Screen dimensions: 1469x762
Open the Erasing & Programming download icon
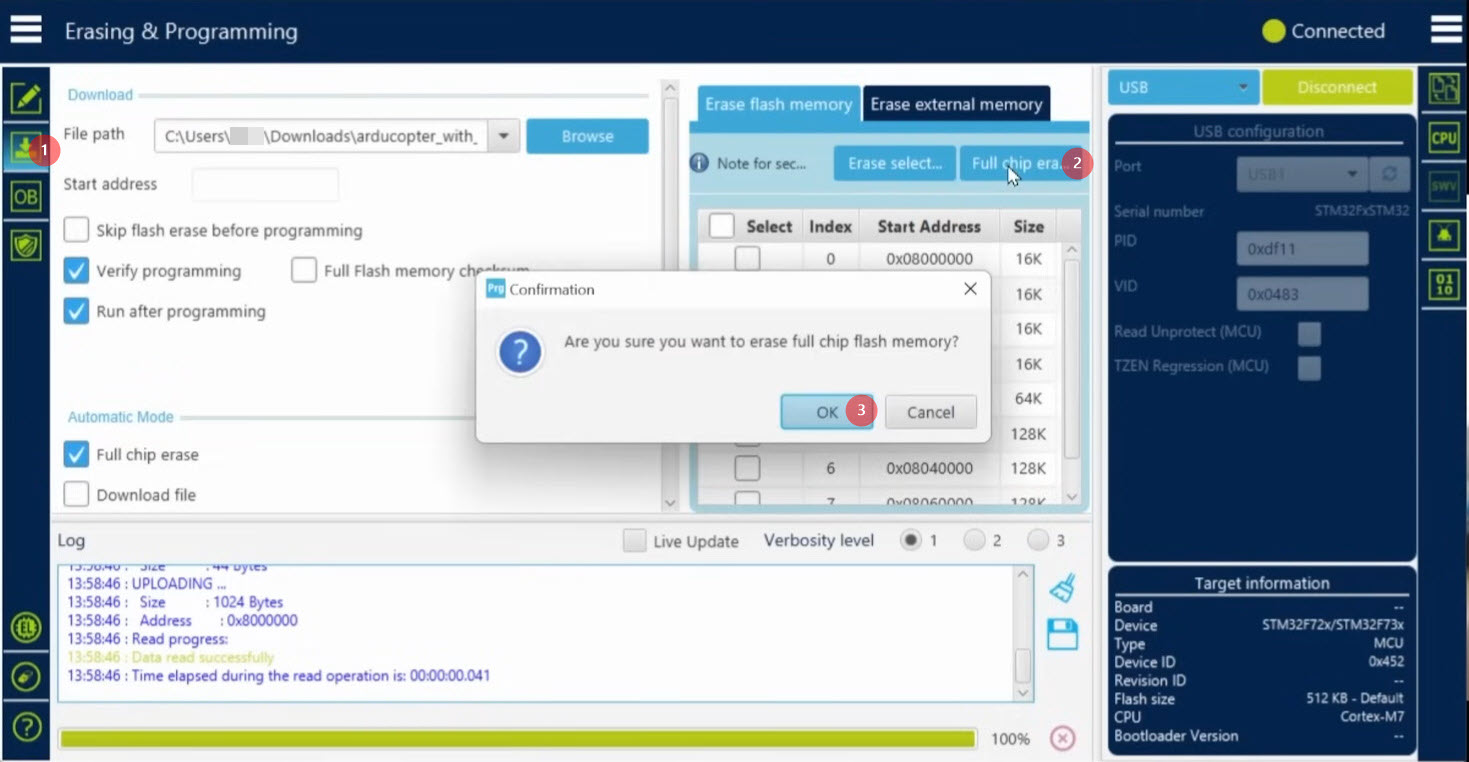coord(24,148)
